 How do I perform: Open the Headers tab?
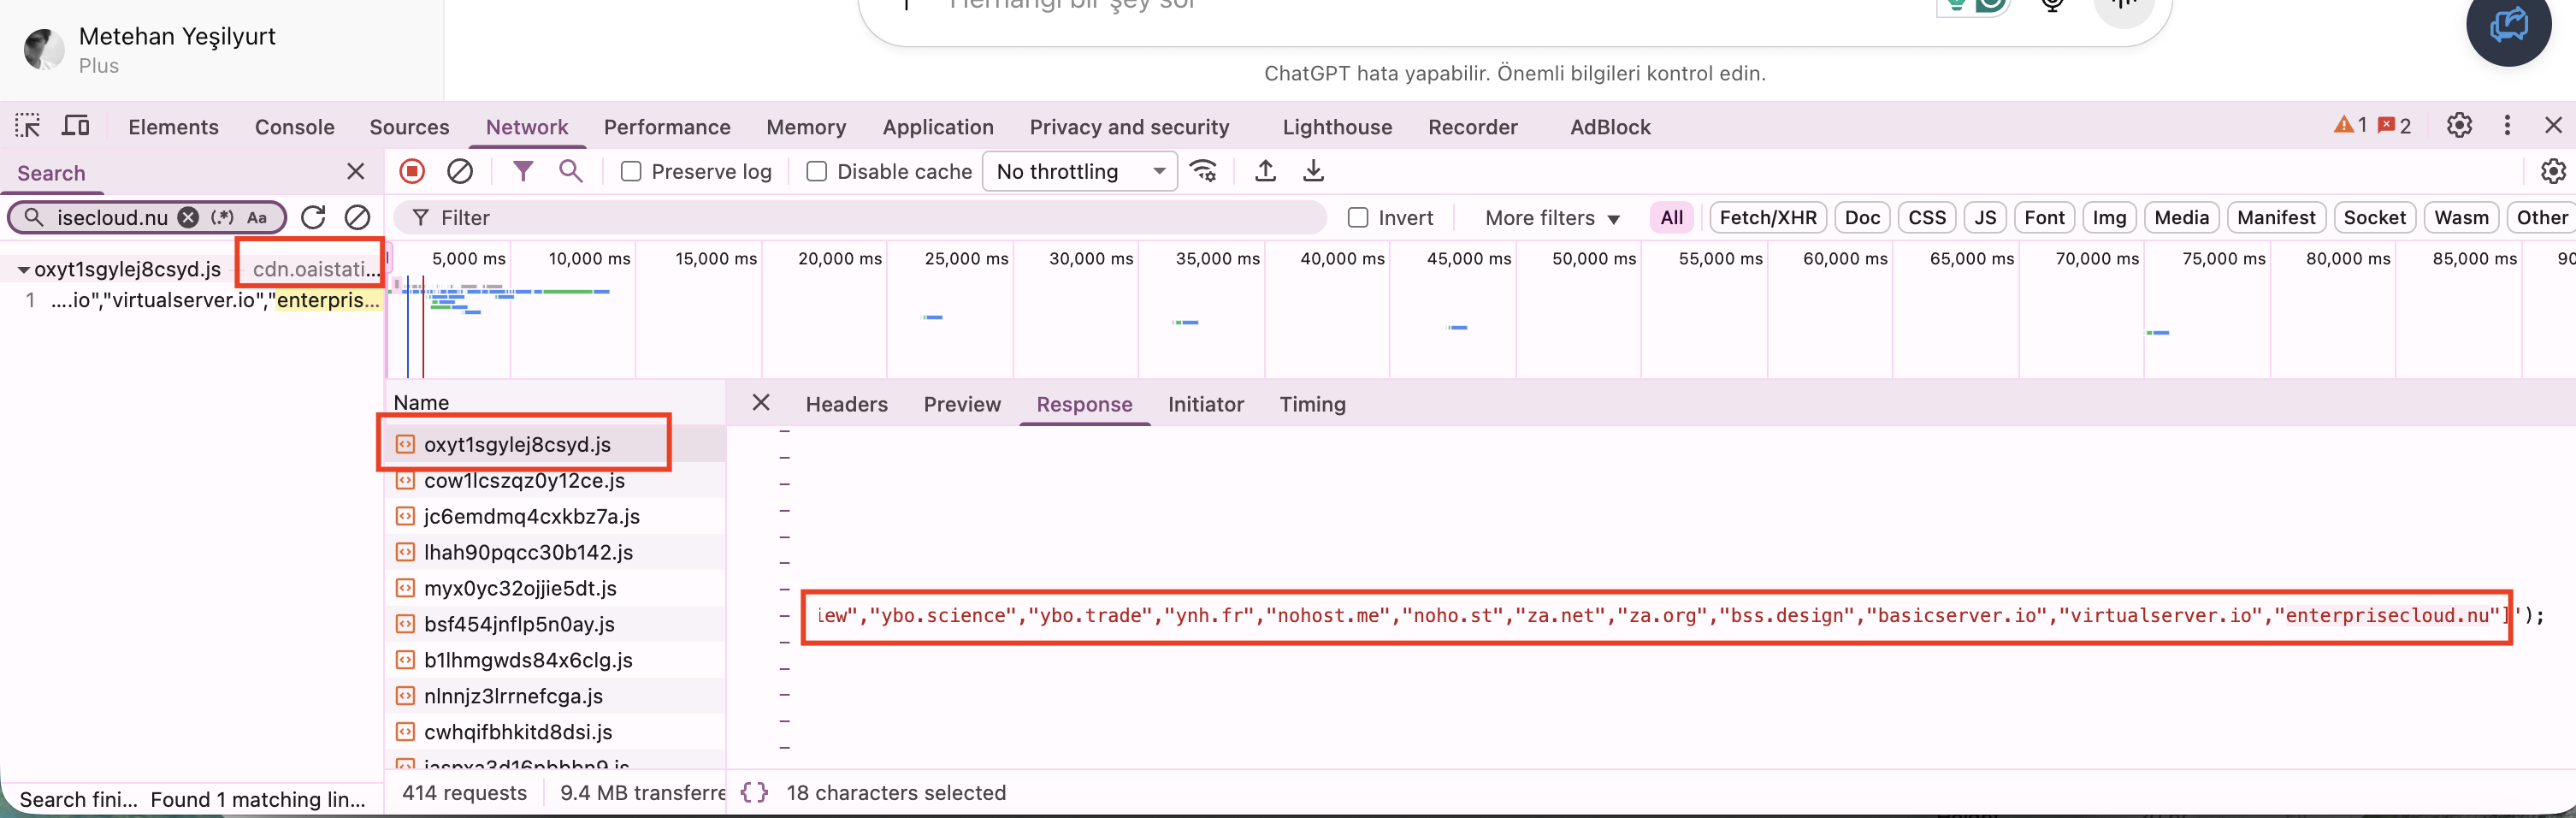coord(846,404)
